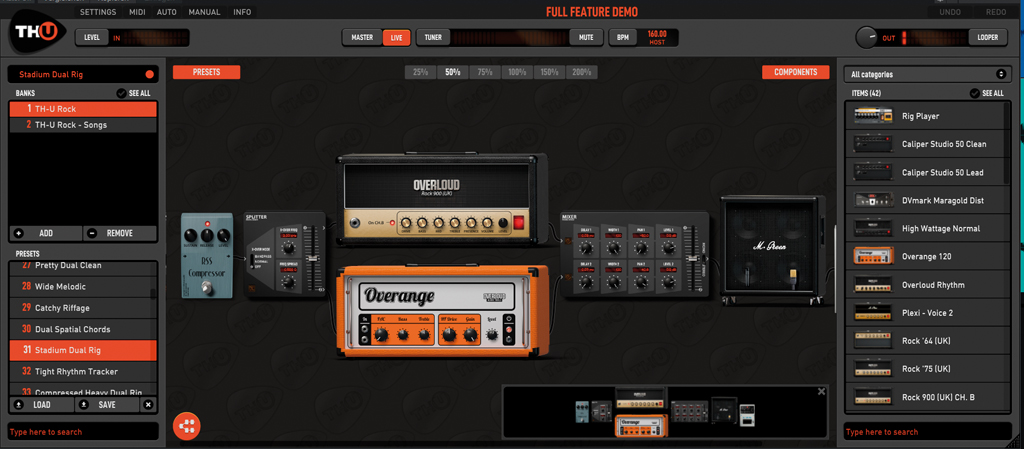Click the Load preset button
The height and width of the screenshot is (449, 1024).
coord(42,405)
